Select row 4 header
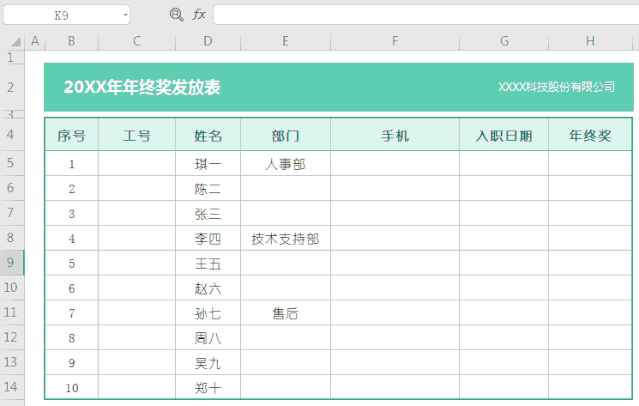This screenshot has height=406, width=639. tap(11, 135)
